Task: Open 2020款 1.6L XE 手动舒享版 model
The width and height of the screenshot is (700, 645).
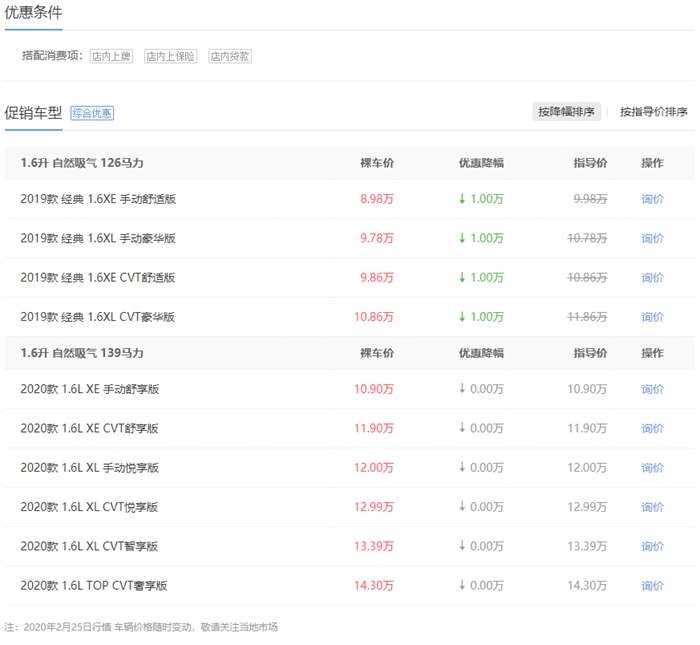Action: [x=90, y=389]
